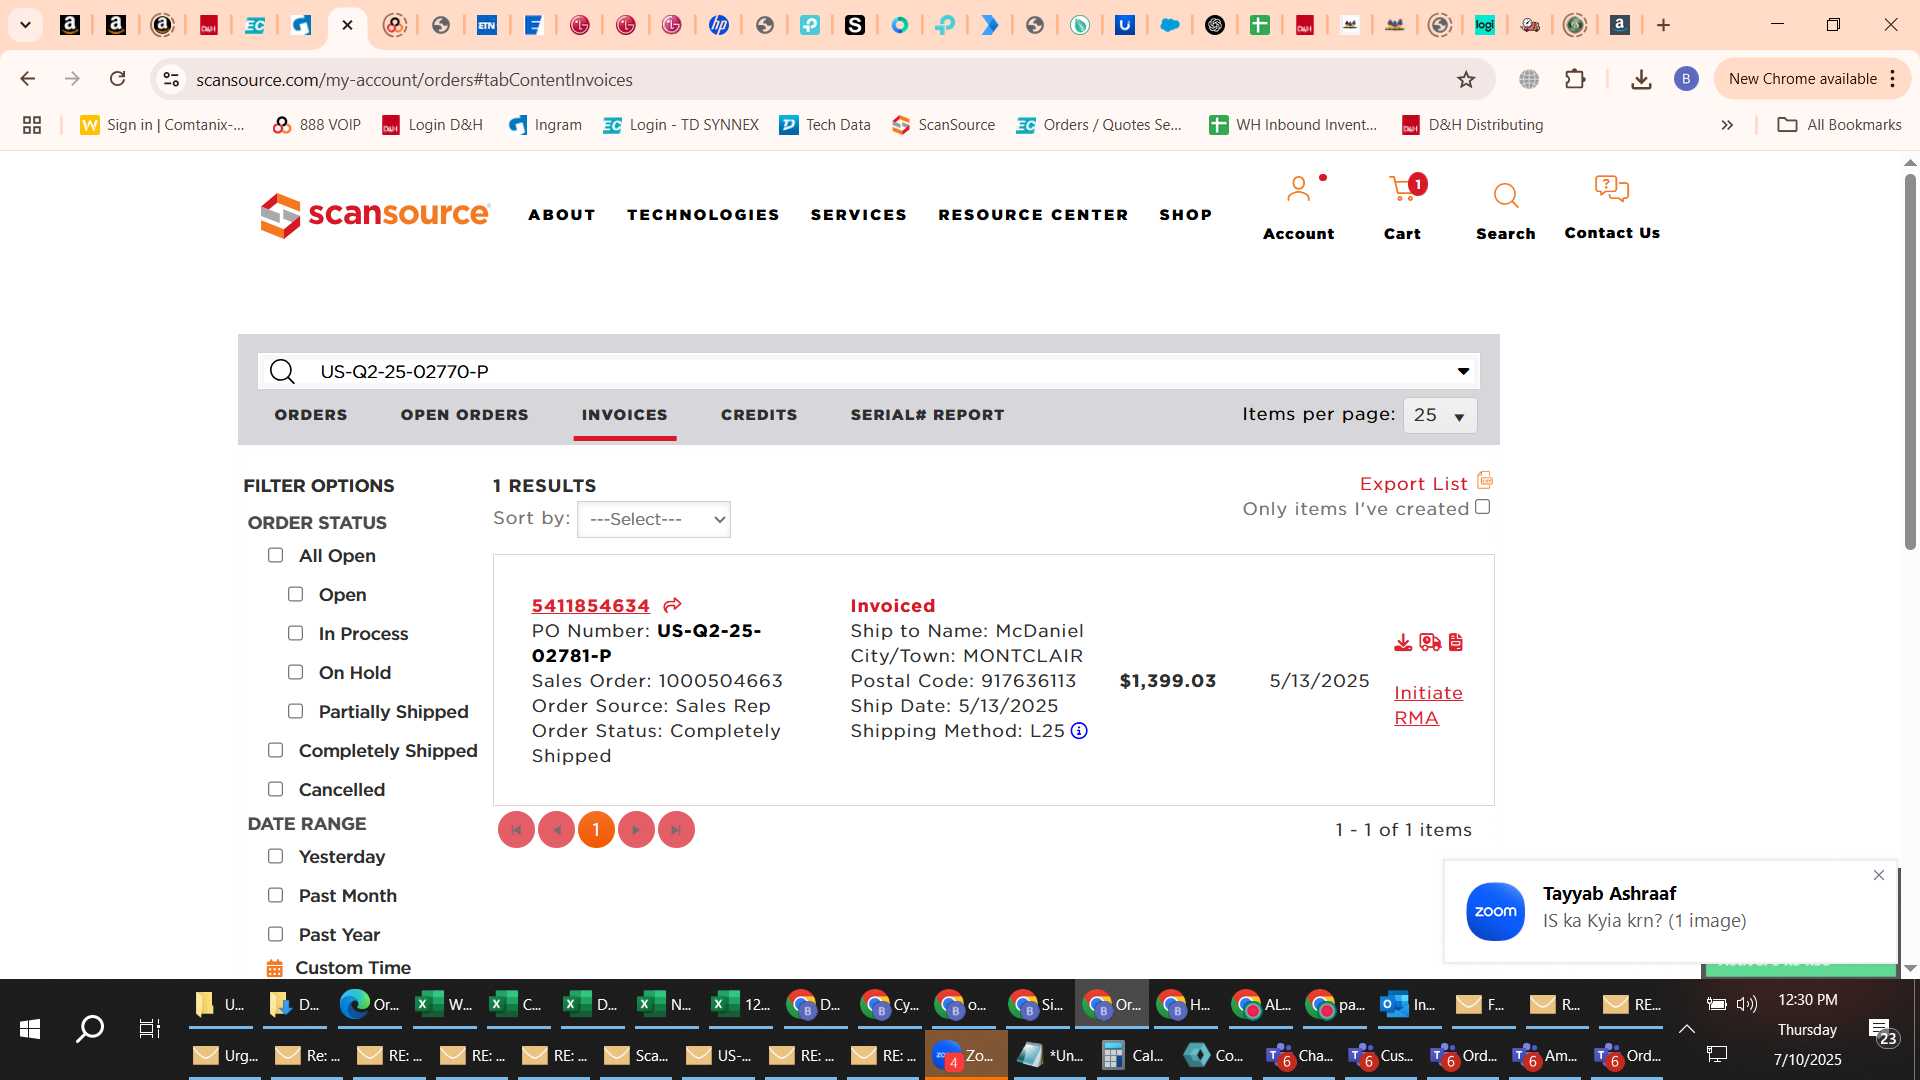Open ScanSource bookmark in bookmarks bar
The height and width of the screenshot is (1080, 1920).
943,125
